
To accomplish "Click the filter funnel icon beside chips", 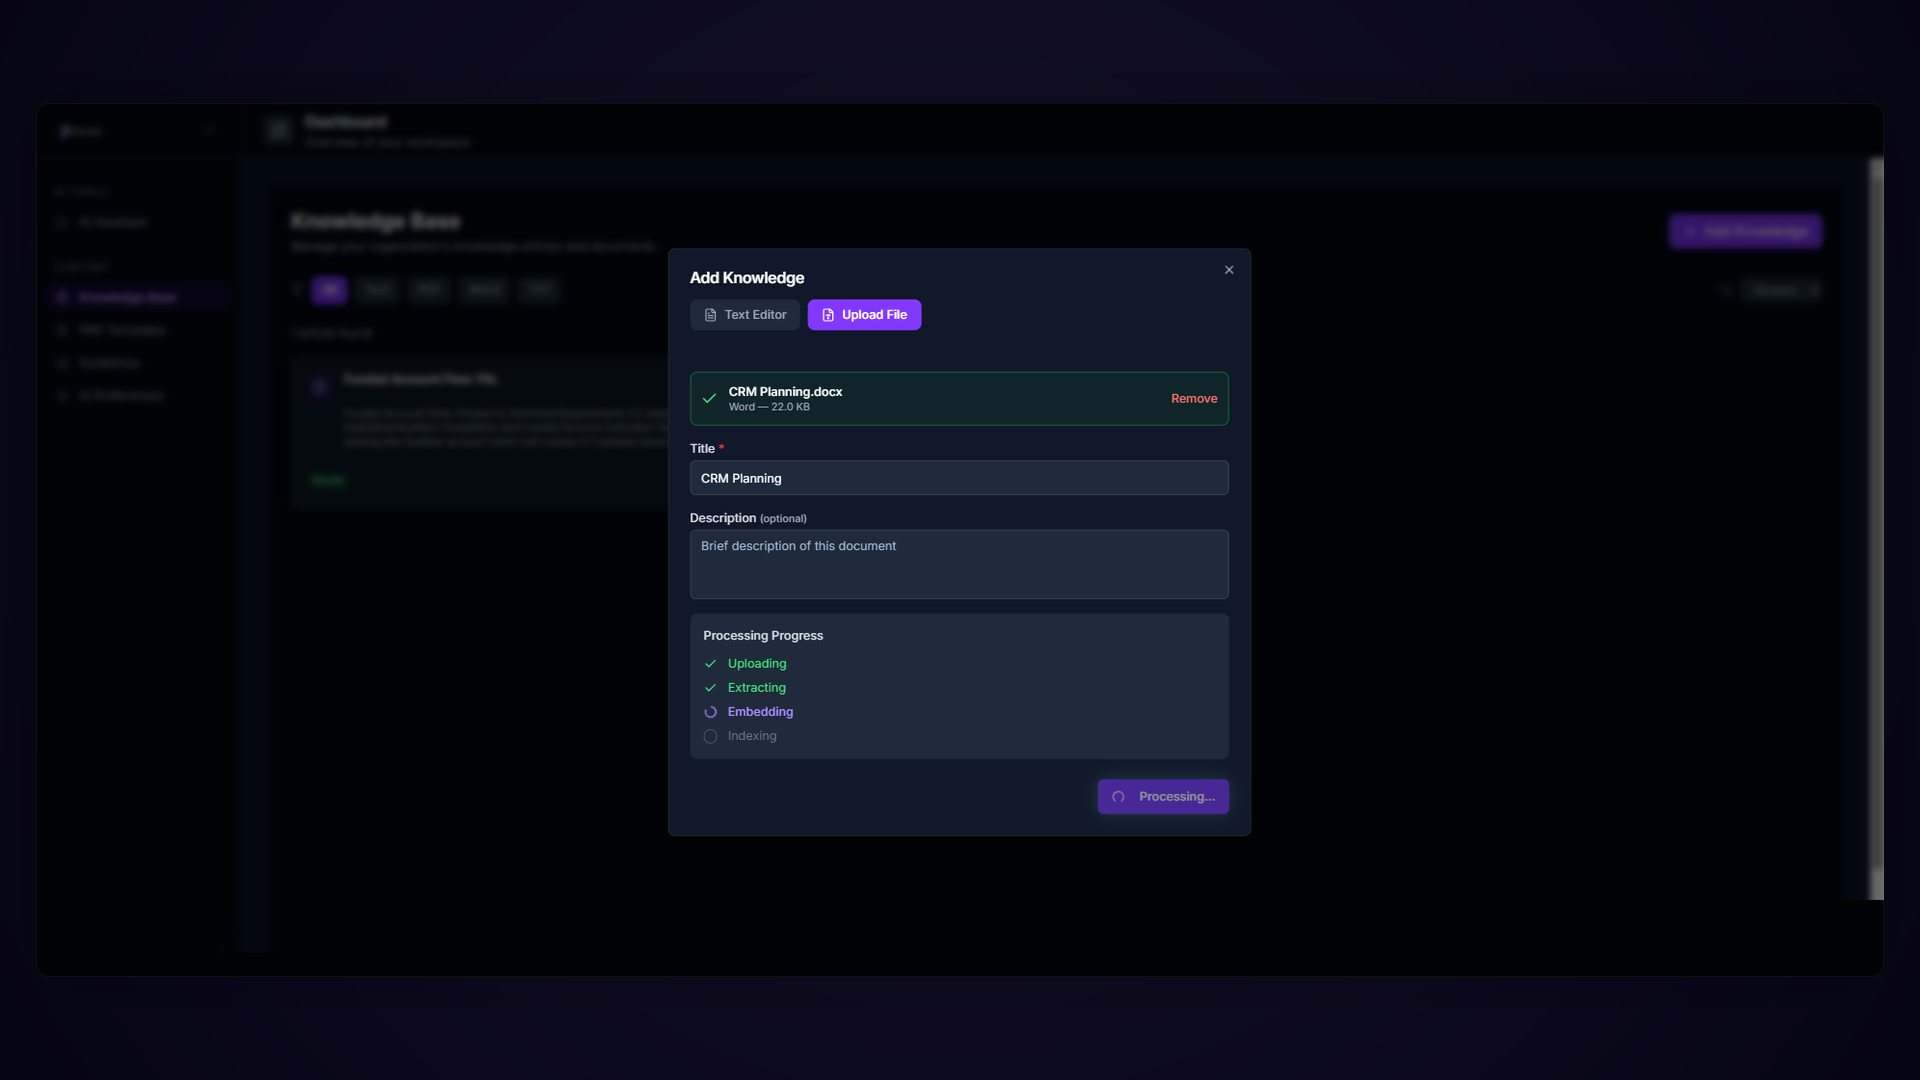I will 296,289.
